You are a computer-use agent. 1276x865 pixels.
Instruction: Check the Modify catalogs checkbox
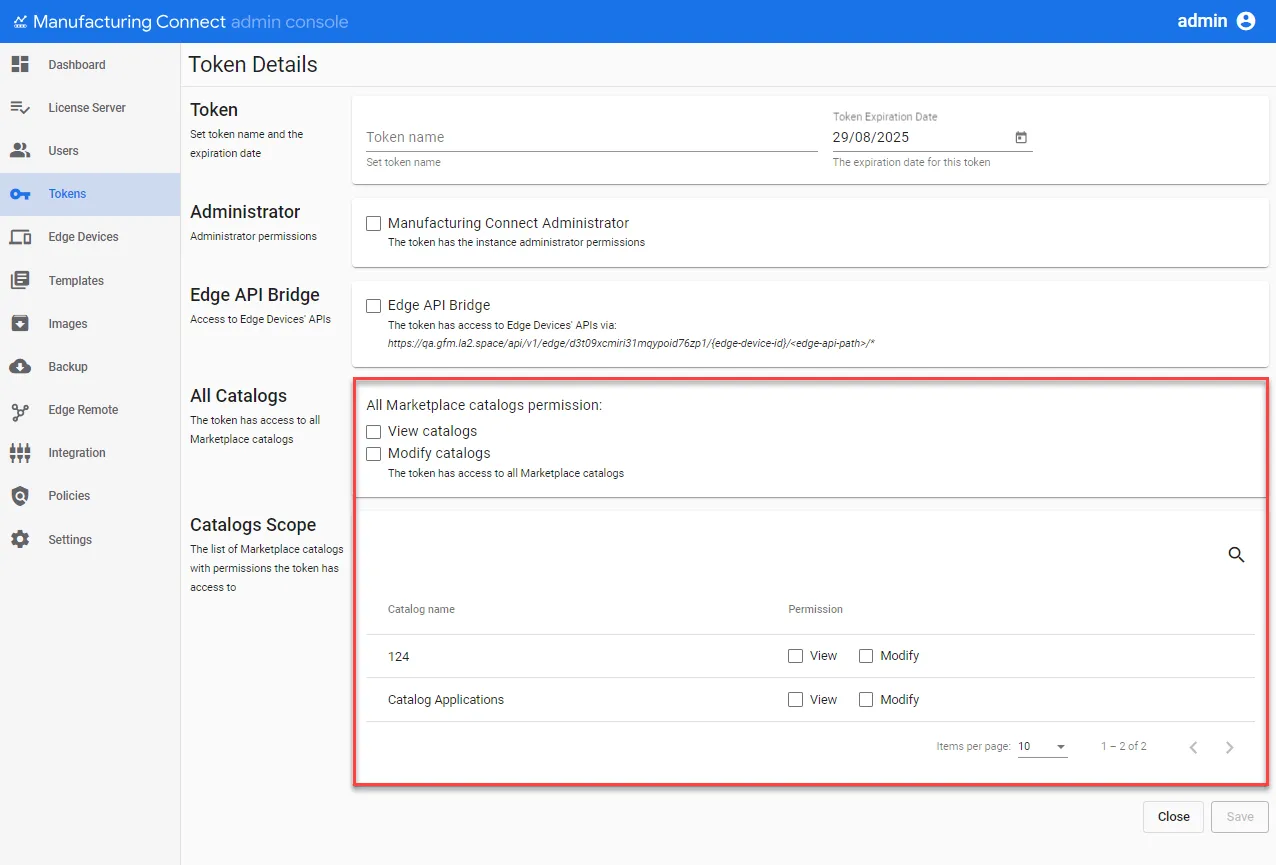click(374, 454)
